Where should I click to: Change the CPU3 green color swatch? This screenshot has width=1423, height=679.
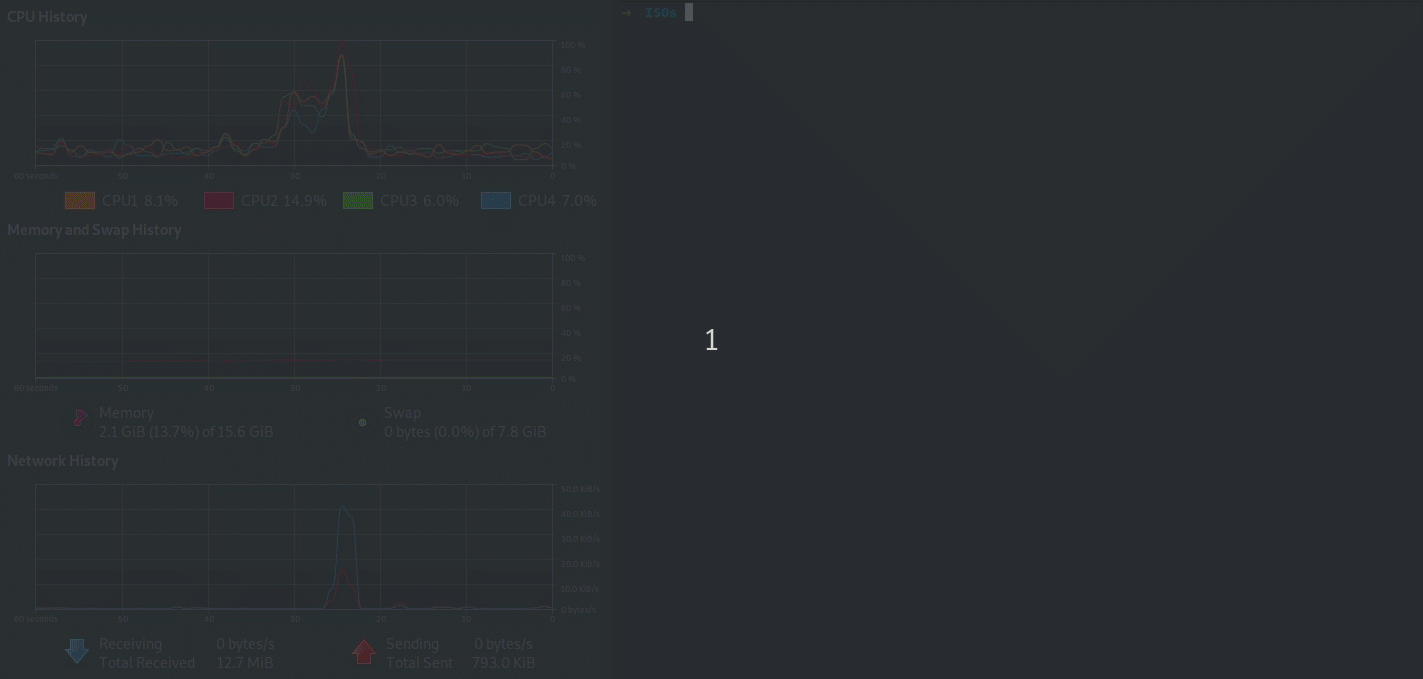(x=357, y=201)
